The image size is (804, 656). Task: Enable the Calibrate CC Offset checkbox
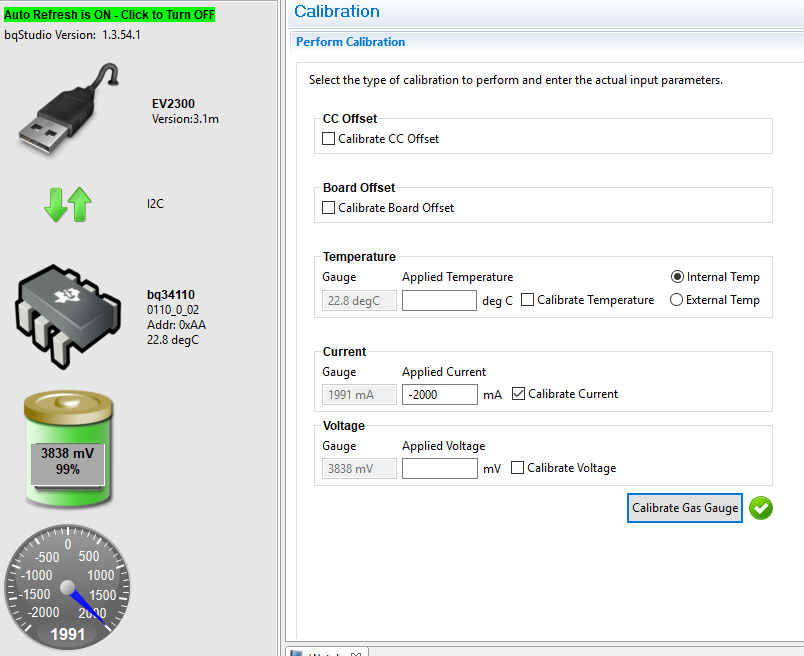tap(329, 138)
